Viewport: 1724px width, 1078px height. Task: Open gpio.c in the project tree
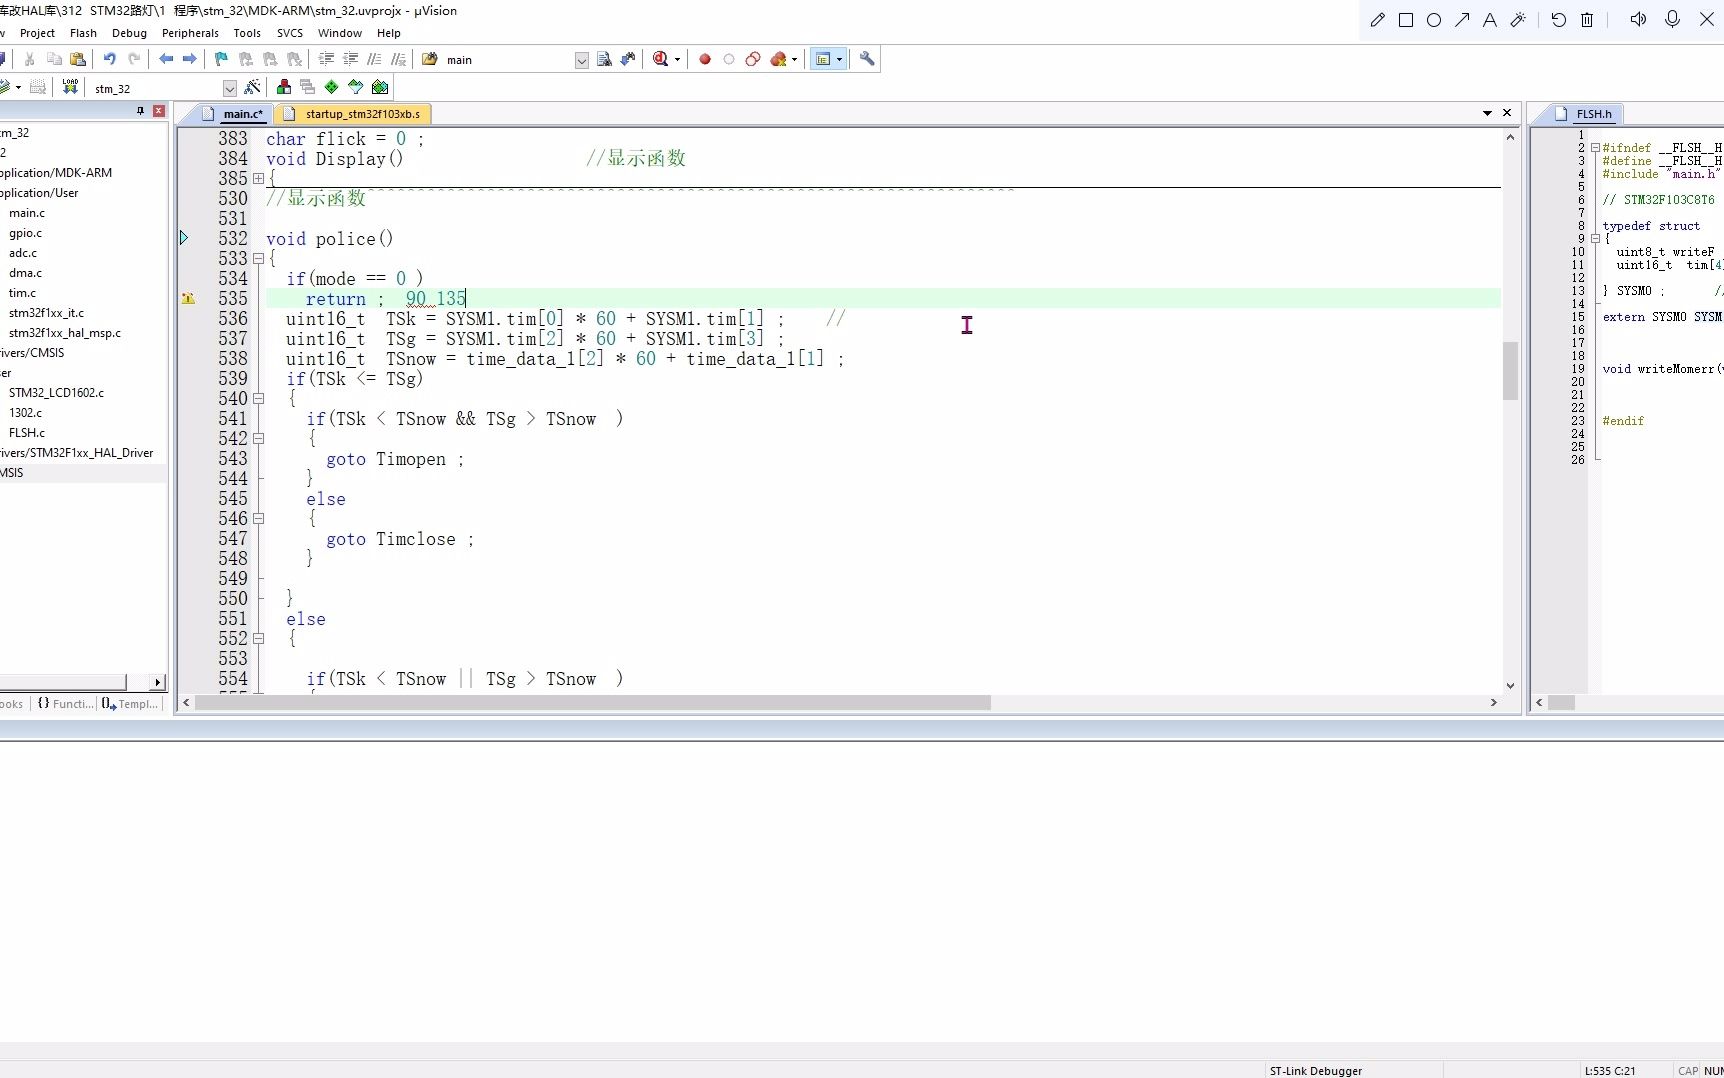coord(26,233)
